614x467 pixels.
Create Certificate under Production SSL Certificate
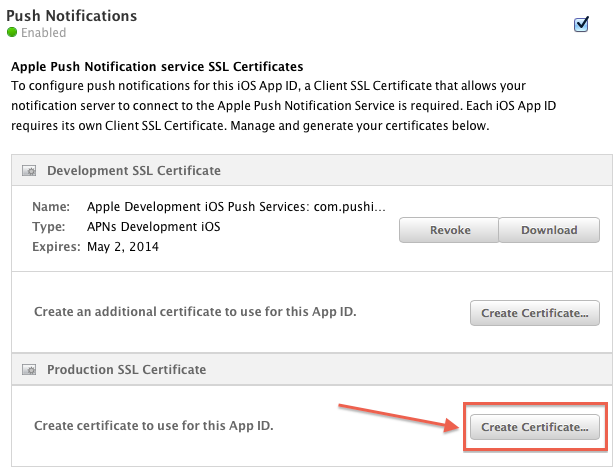point(535,427)
